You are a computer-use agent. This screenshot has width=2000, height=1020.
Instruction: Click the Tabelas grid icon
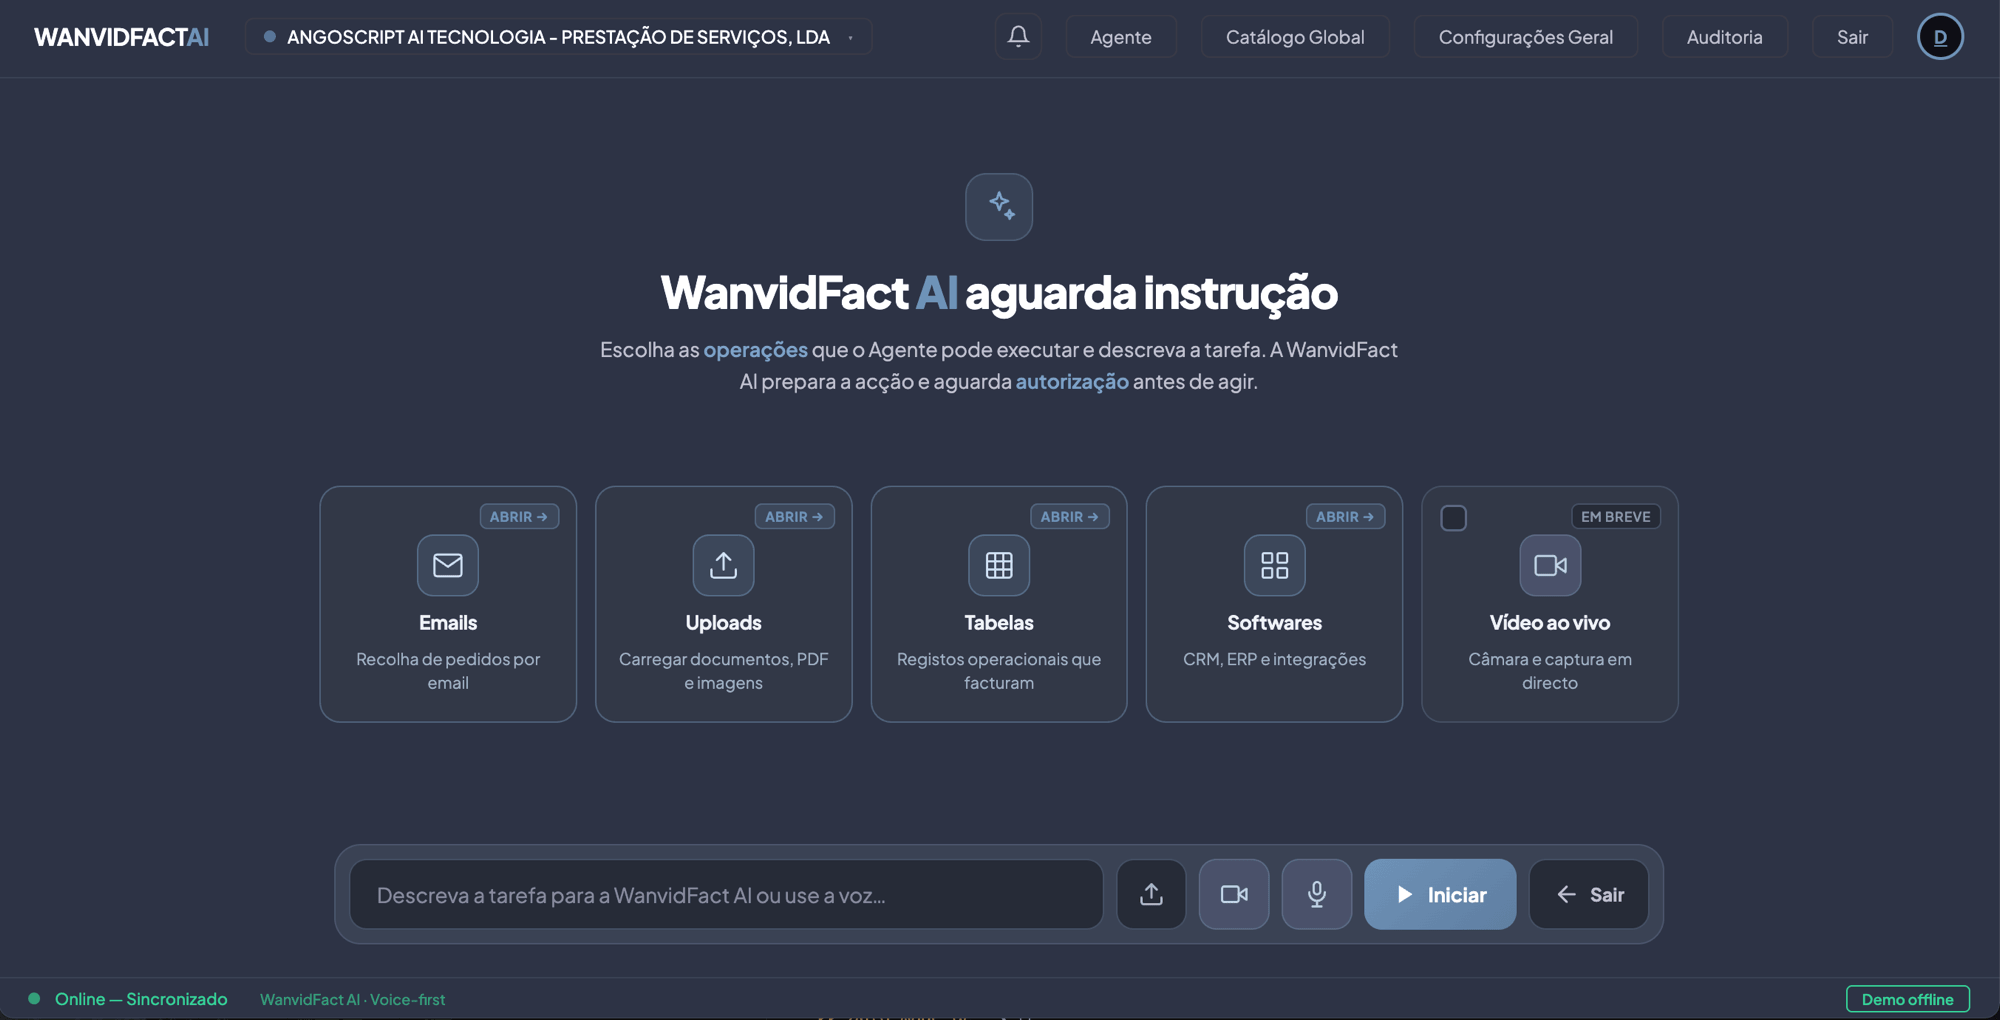(999, 565)
